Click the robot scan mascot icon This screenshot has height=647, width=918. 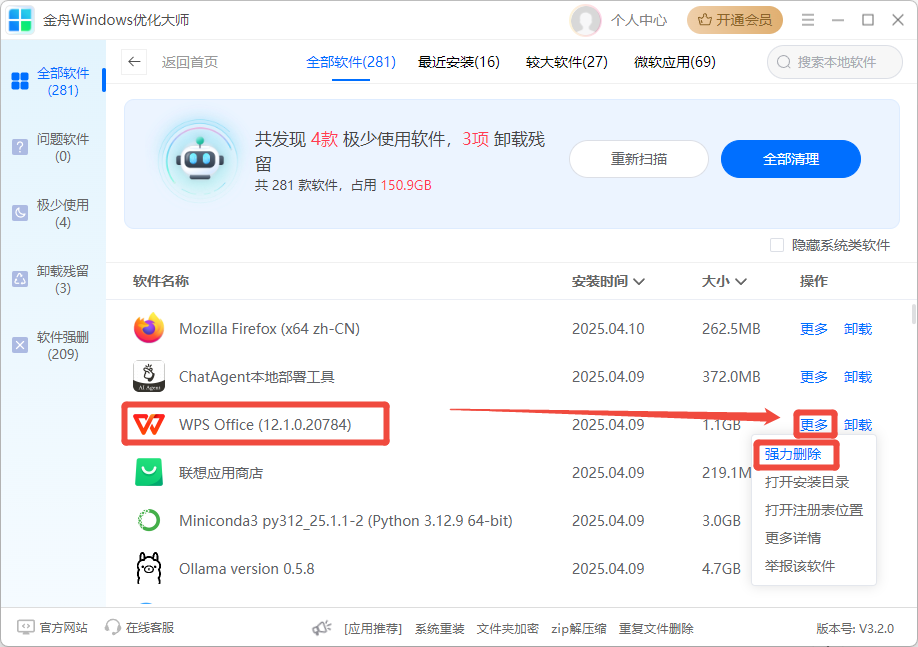(200, 160)
